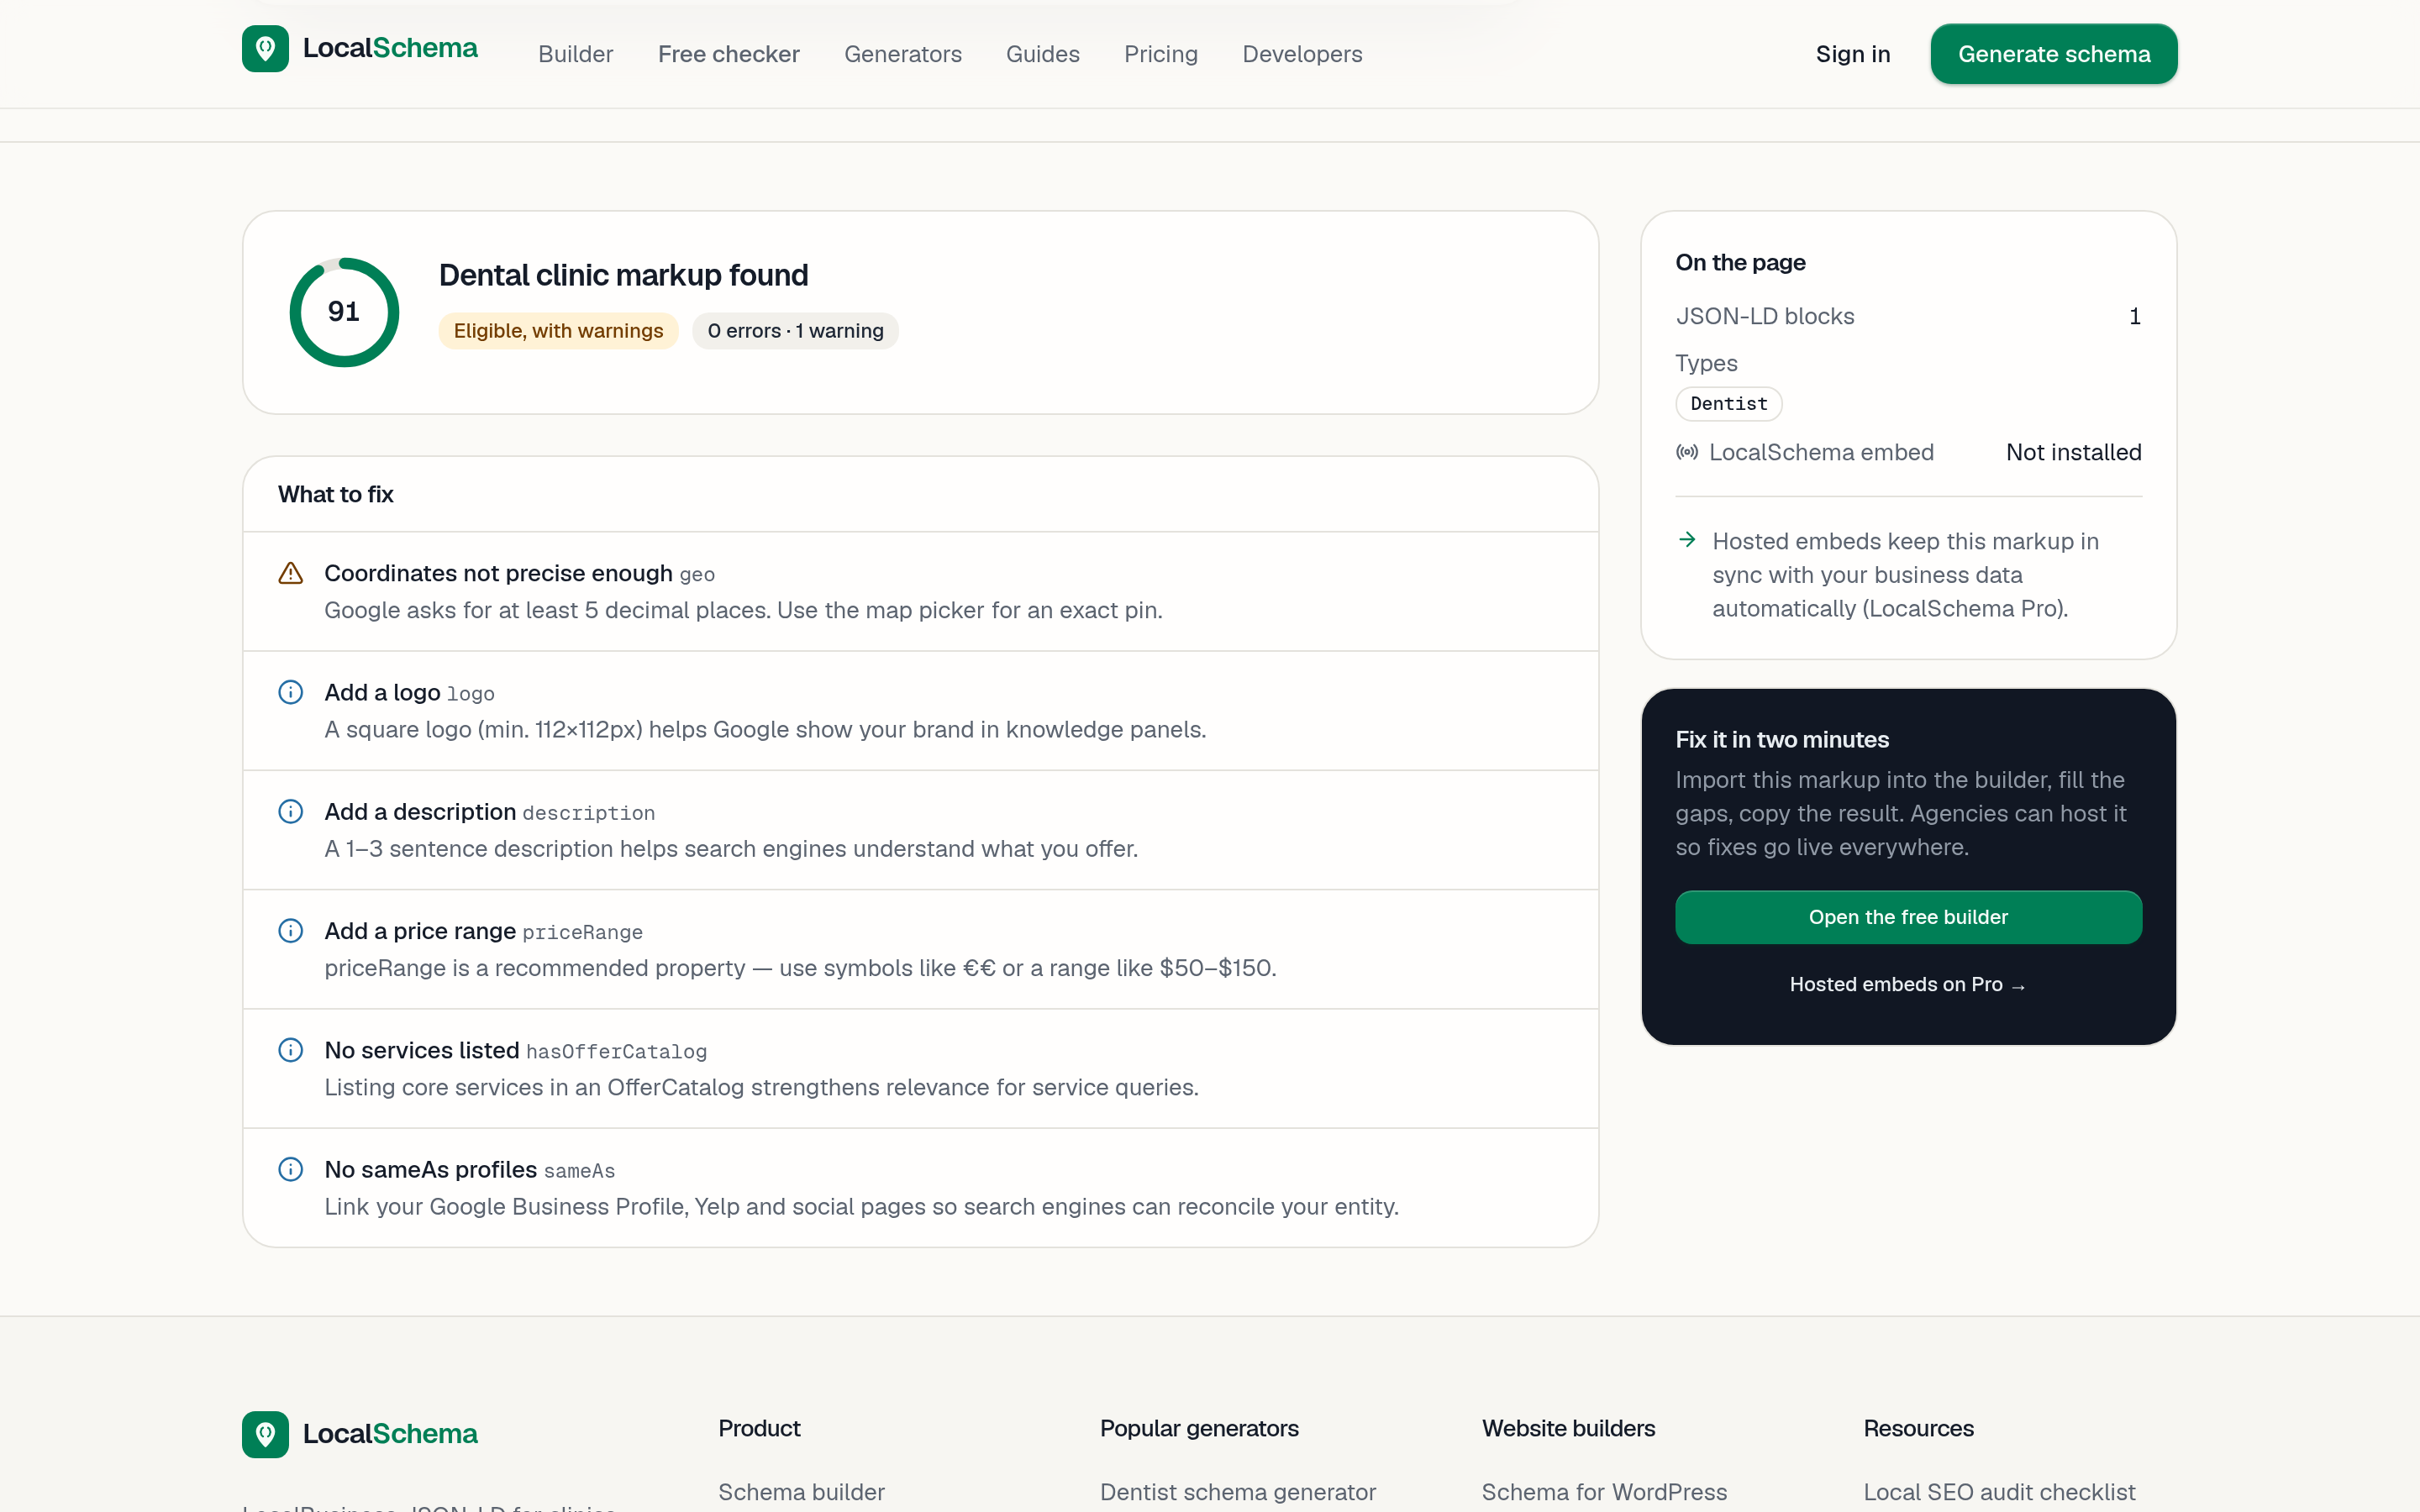Click the info icon beside No sameAs profiles

[x=290, y=1169]
